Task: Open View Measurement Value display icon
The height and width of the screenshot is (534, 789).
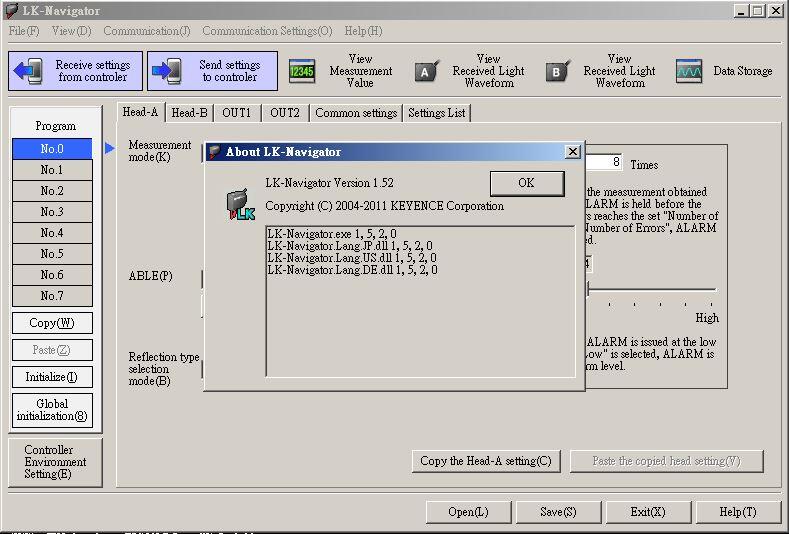Action: 302,71
